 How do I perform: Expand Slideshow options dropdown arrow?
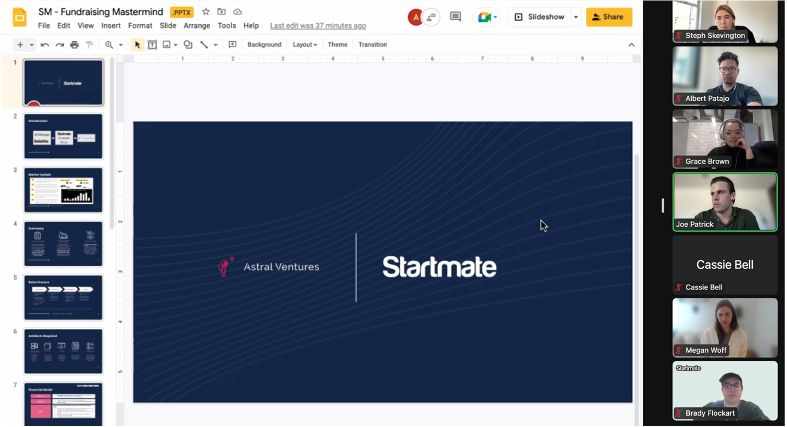(576, 17)
